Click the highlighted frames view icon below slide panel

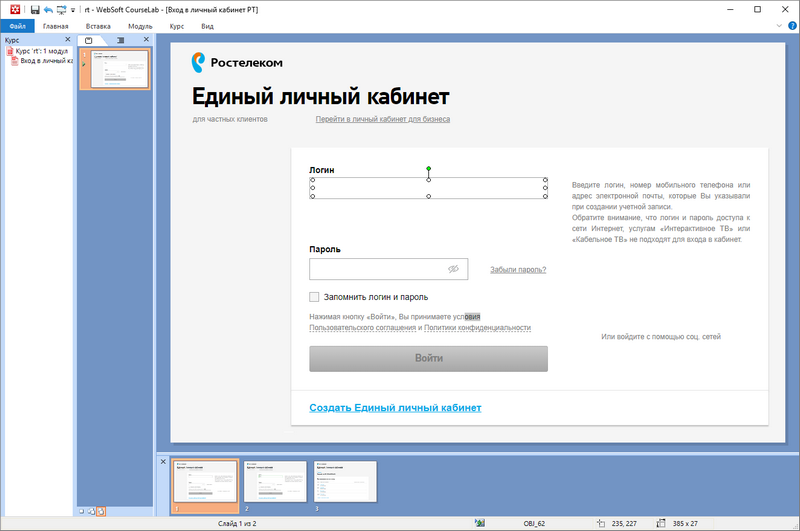(x=101, y=511)
